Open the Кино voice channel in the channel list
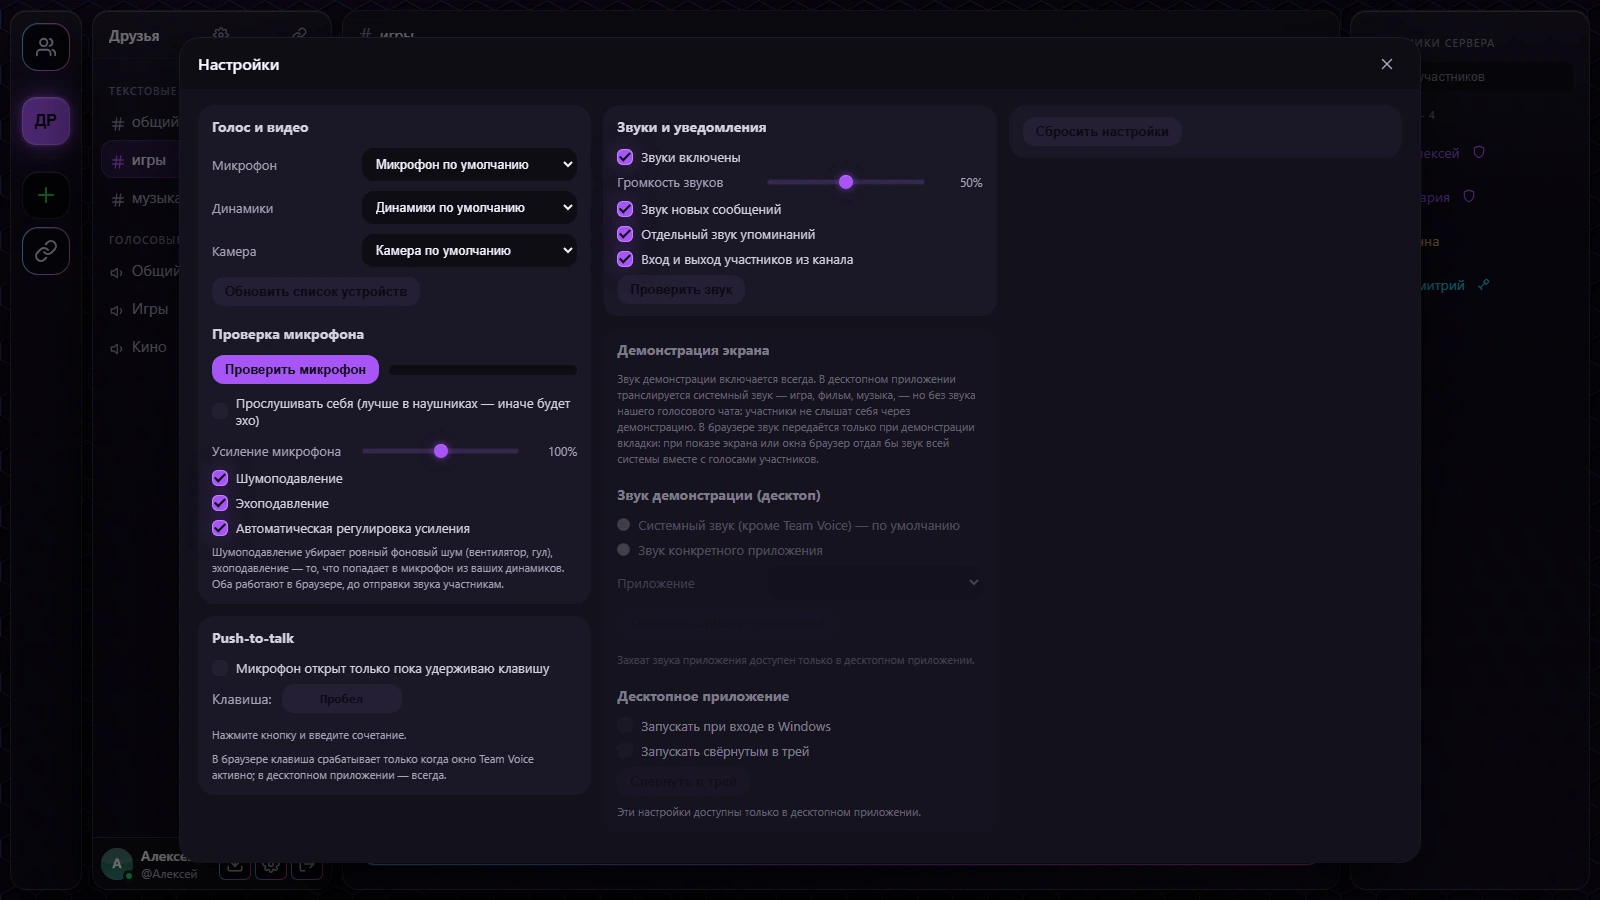 (x=140, y=347)
